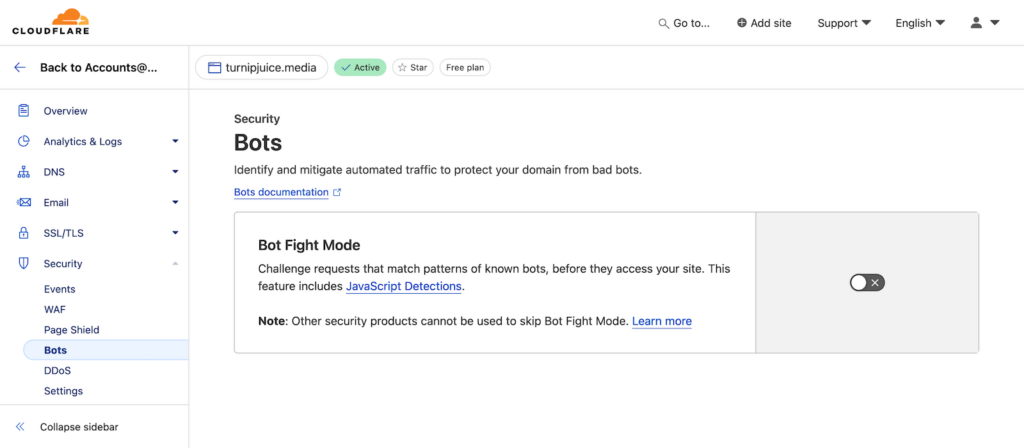Select Bots in the sidebar
Viewport: 1024px width, 448px height.
[106, 350]
